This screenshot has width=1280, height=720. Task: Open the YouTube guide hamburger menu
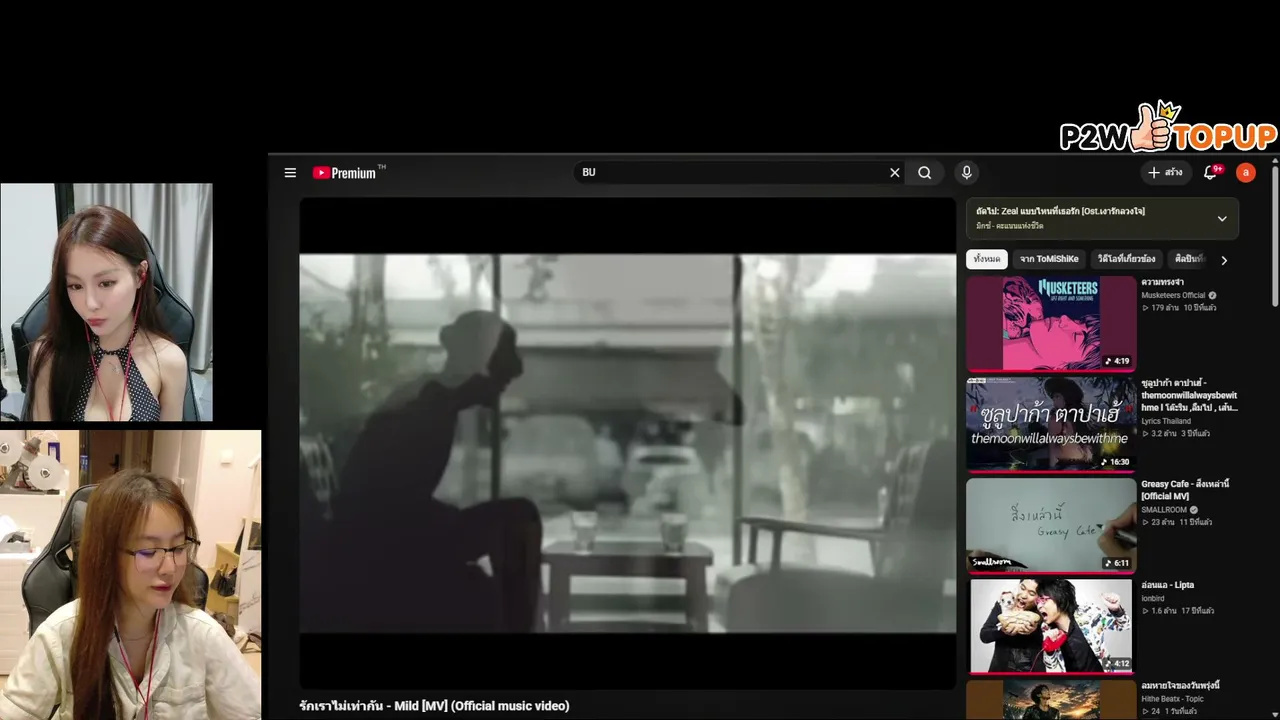[290, 173]
